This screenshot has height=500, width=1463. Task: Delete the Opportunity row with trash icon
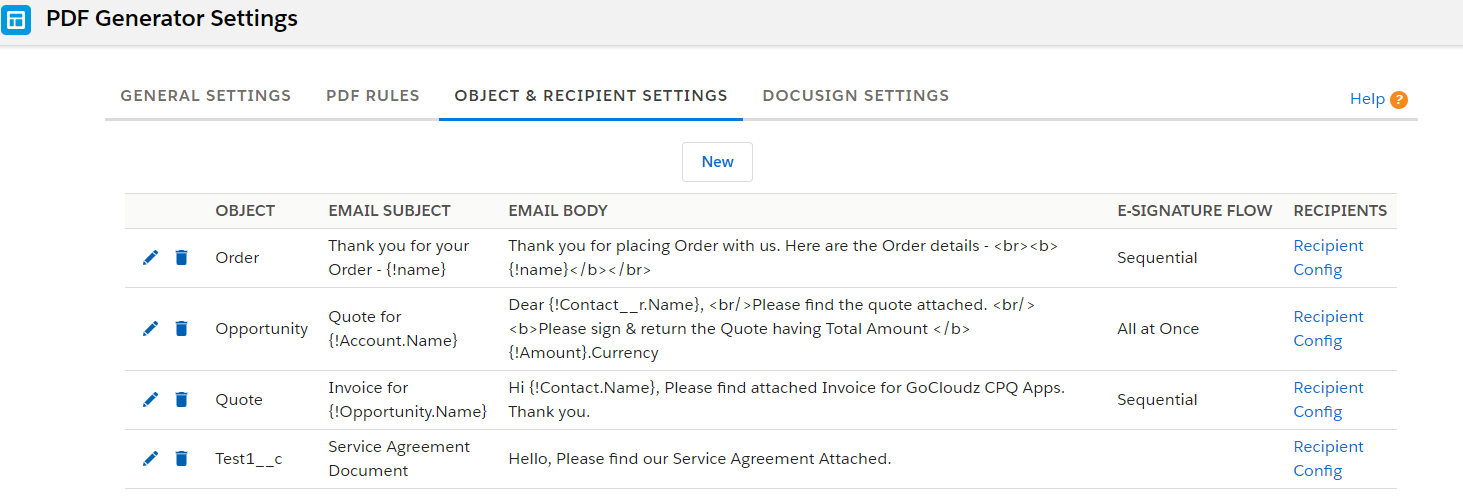coord(181,329)
